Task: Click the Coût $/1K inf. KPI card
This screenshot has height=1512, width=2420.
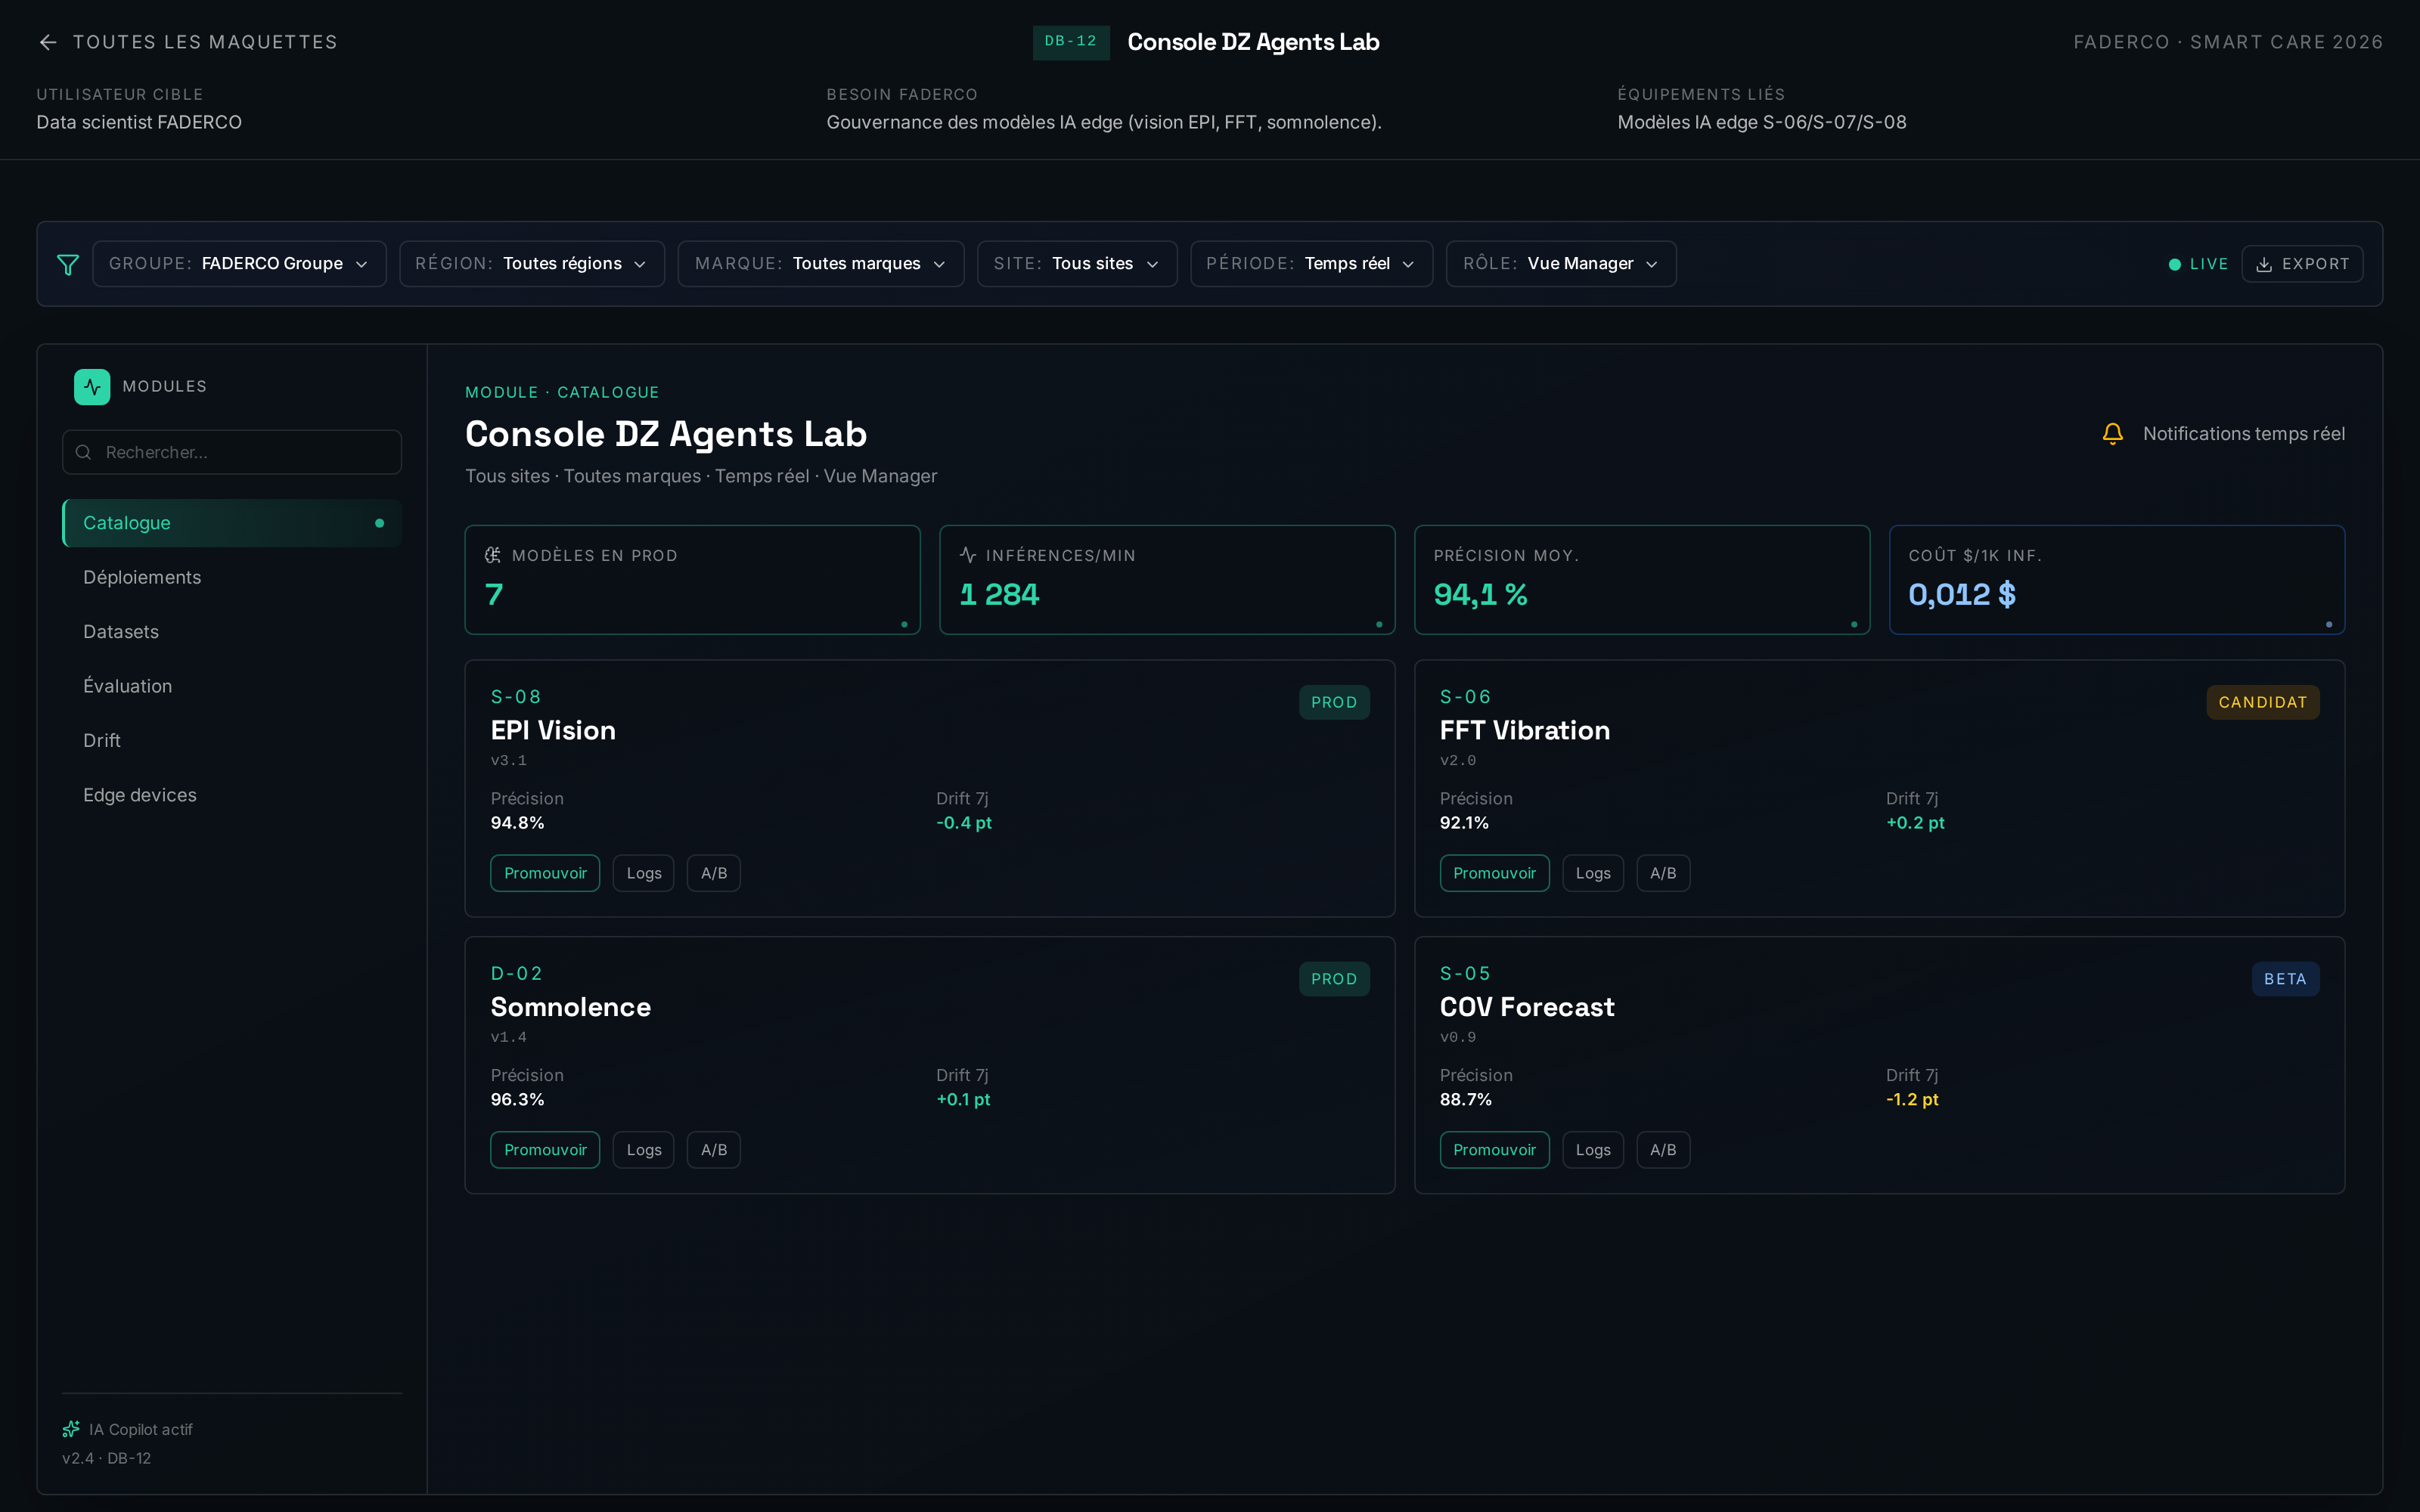Action: click(x=2117, y=580)
